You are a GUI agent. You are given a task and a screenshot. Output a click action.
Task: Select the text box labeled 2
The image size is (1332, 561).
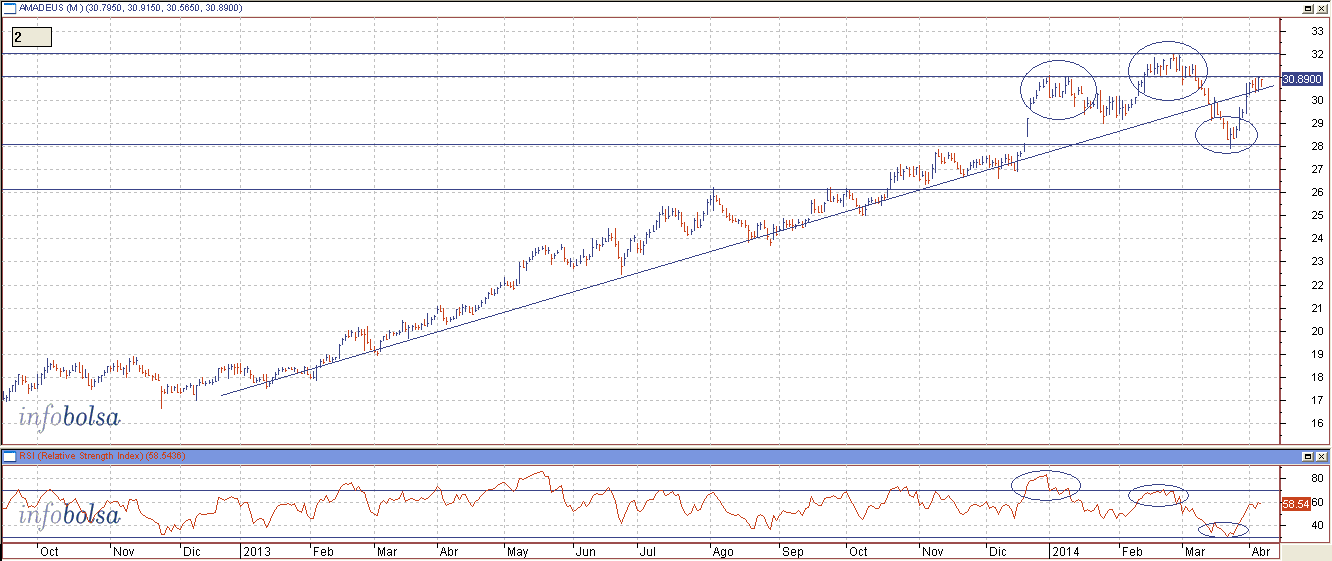30,37
